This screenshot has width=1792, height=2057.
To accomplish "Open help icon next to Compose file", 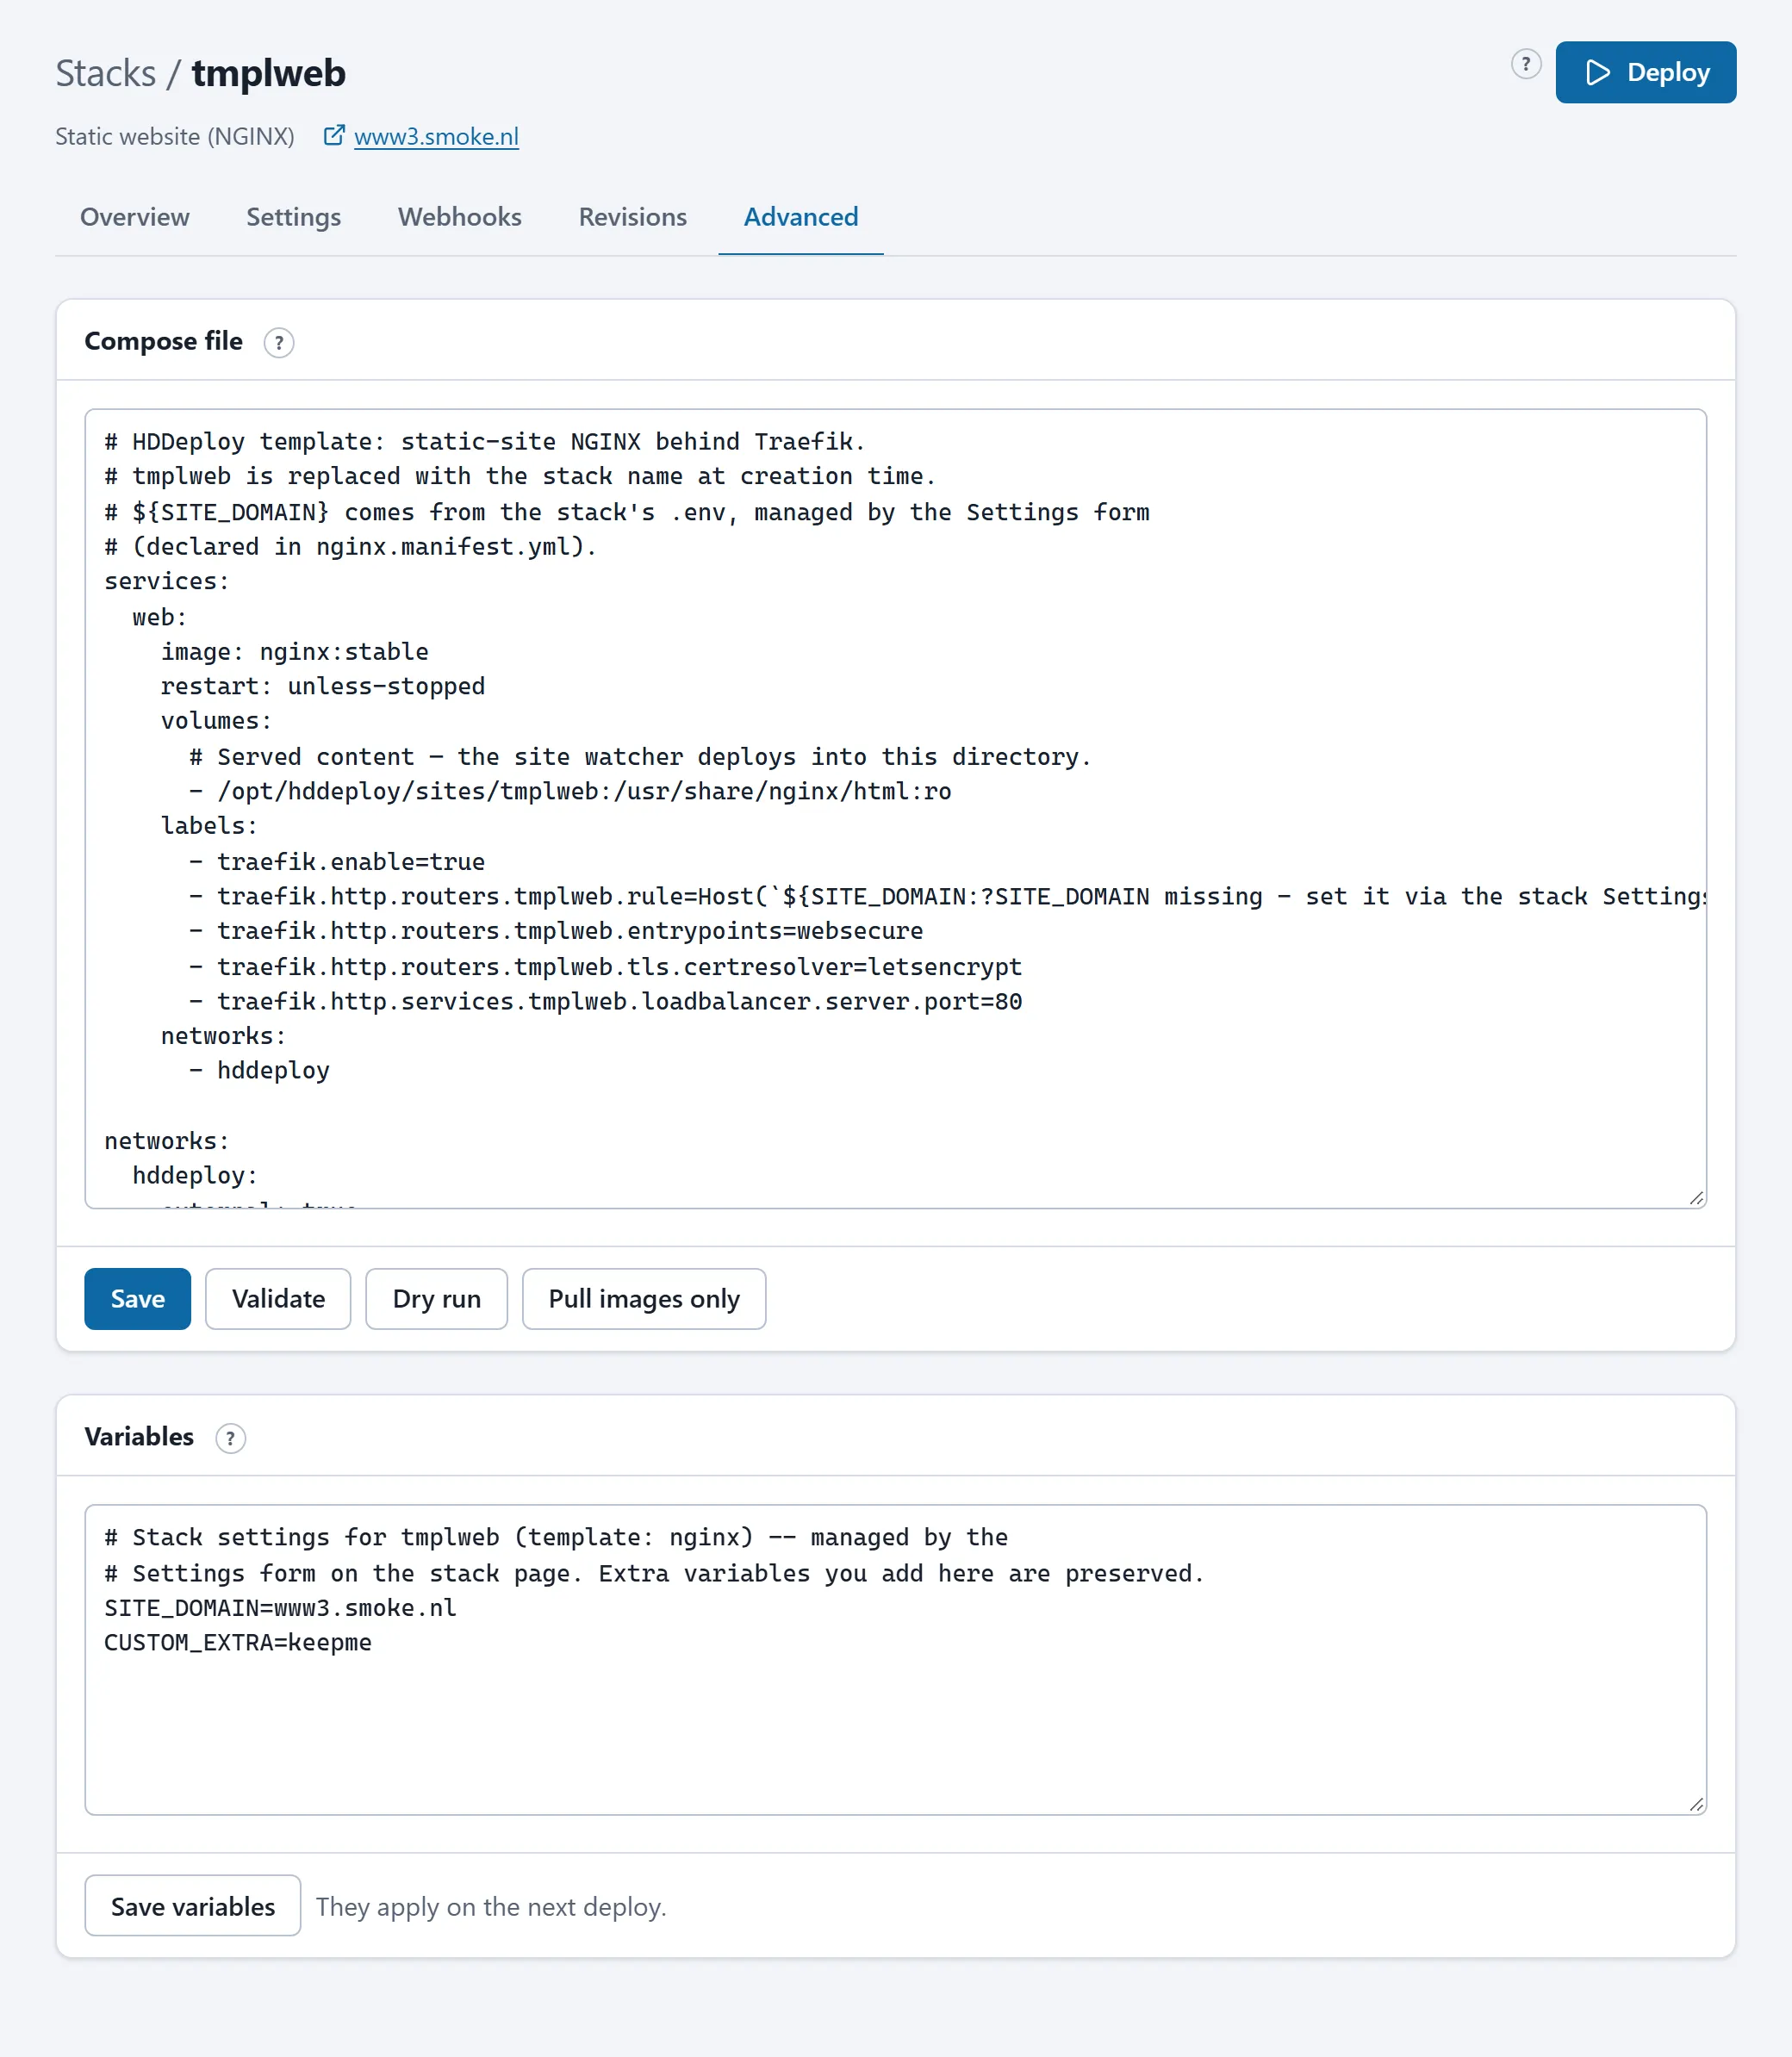I will pos(279,343).
